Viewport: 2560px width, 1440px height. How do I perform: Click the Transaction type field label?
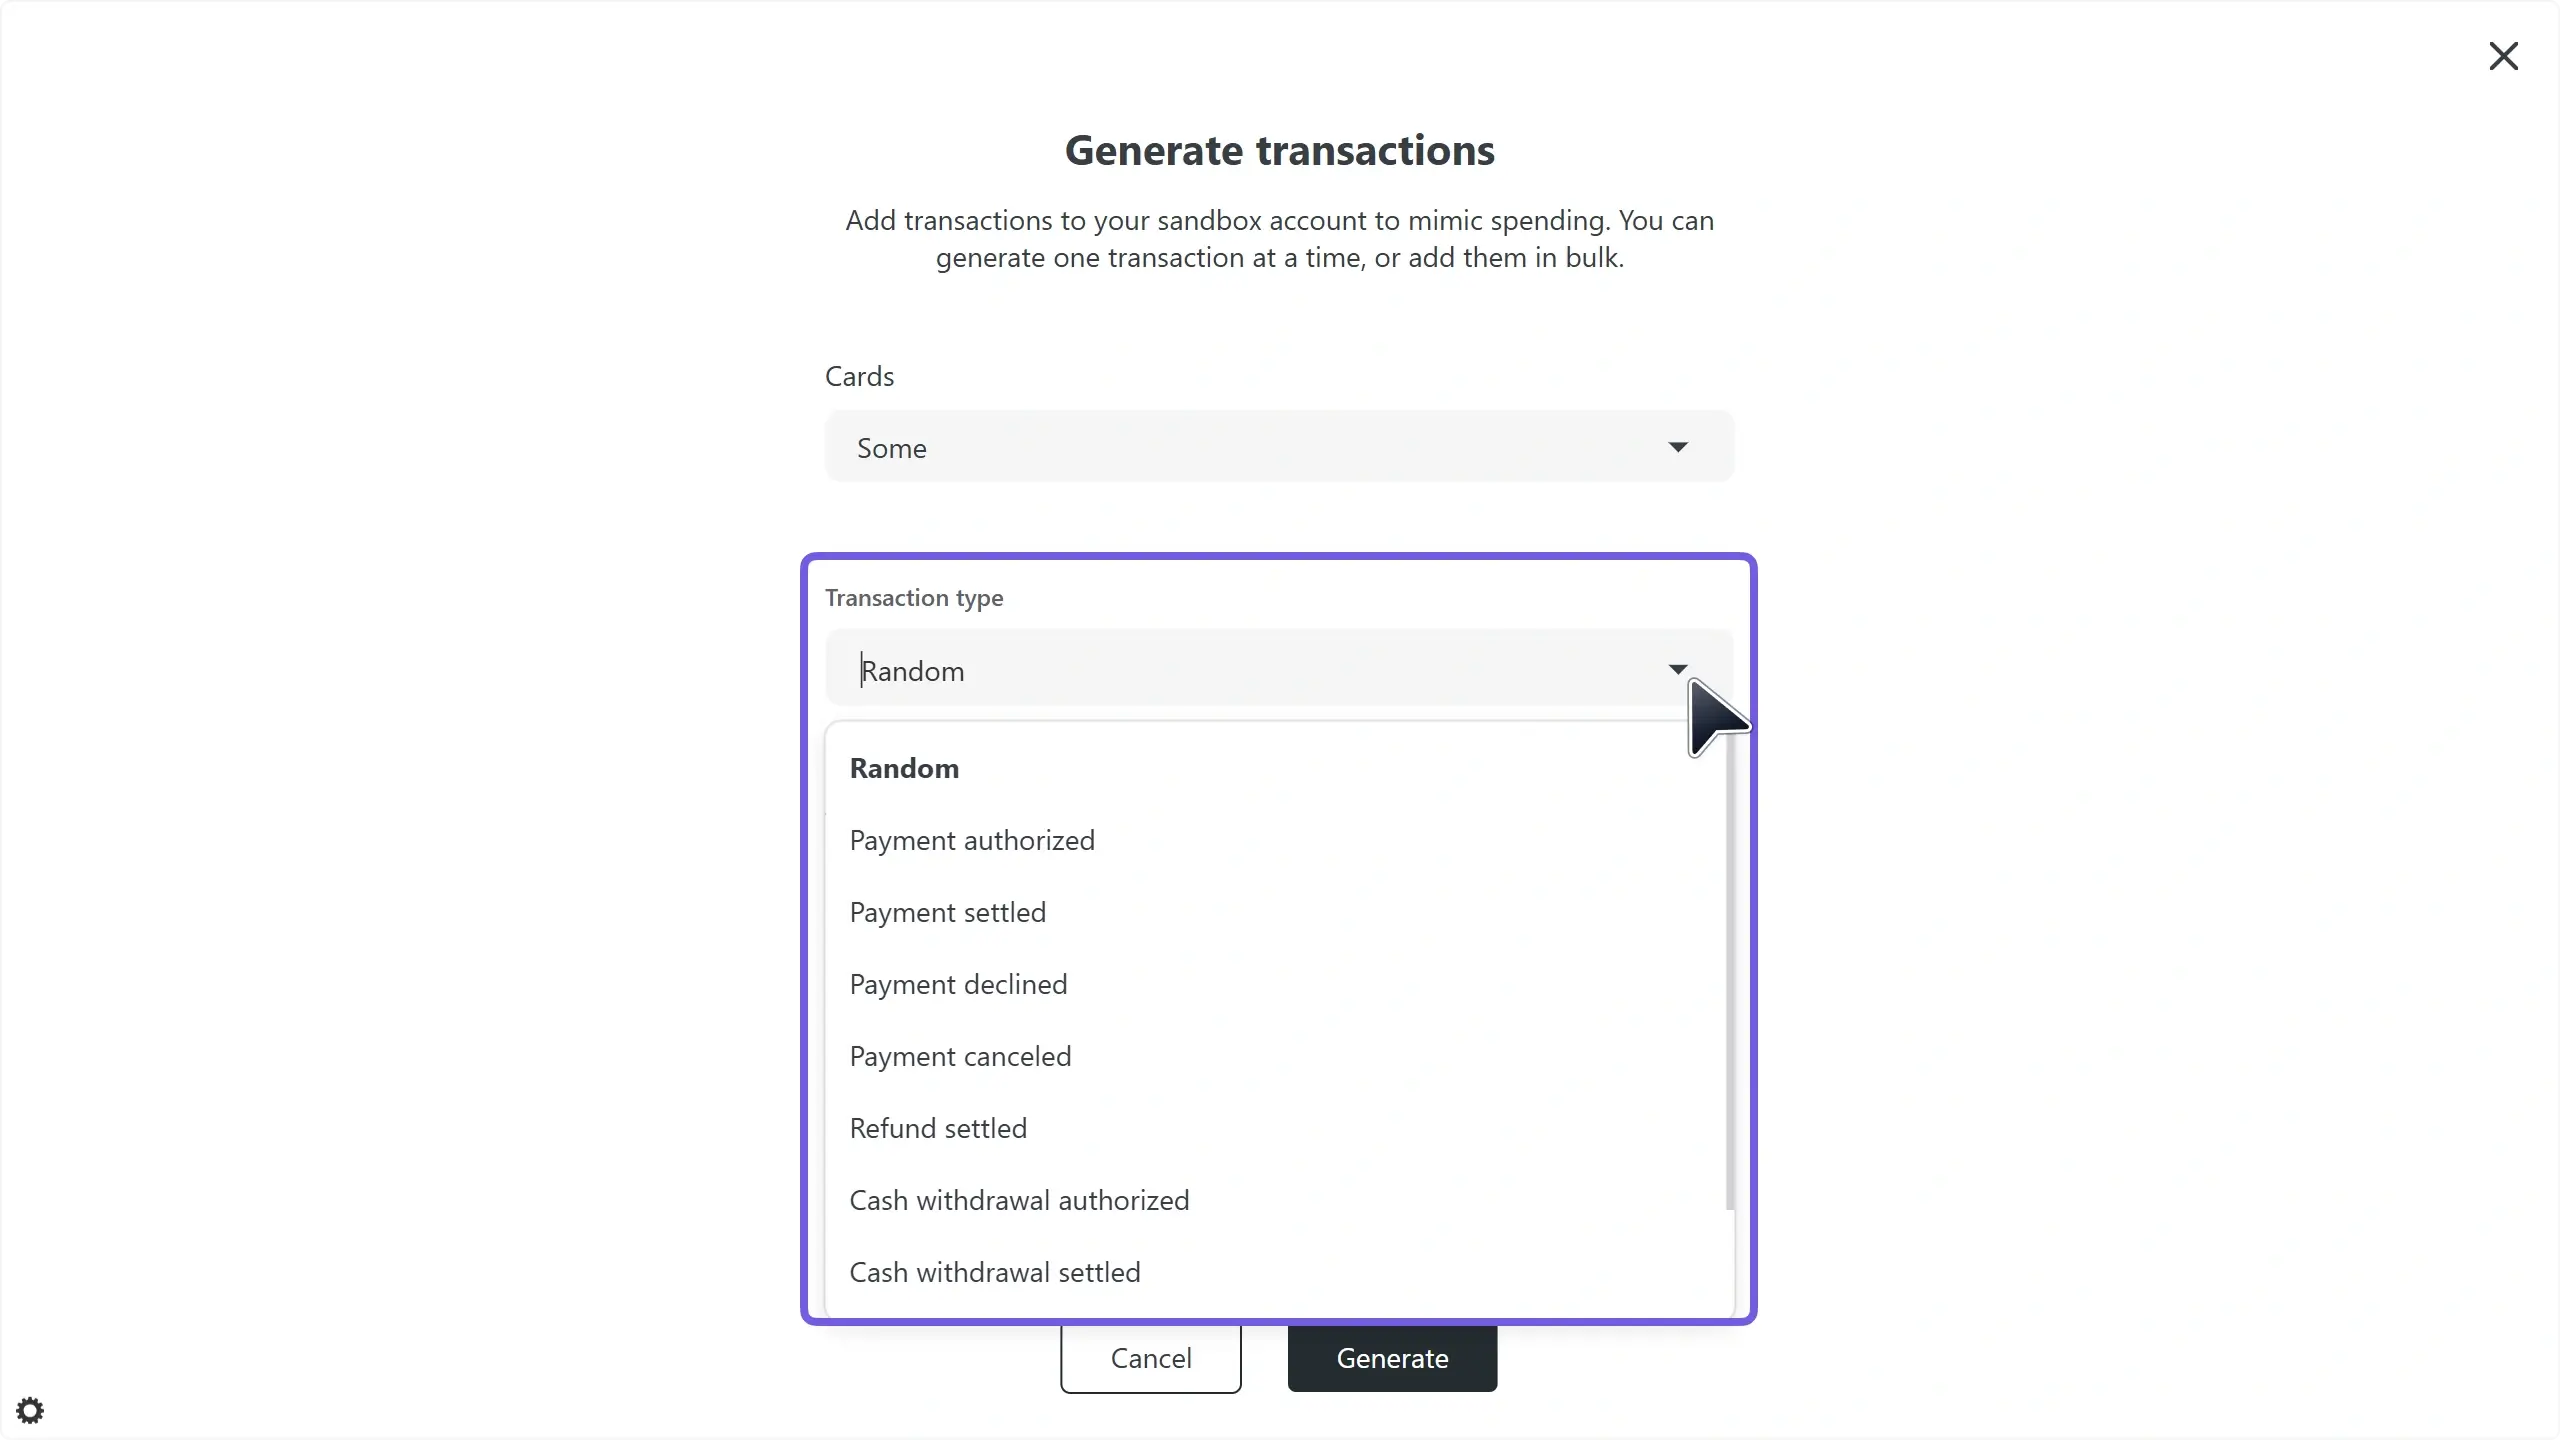pos(914,598)
